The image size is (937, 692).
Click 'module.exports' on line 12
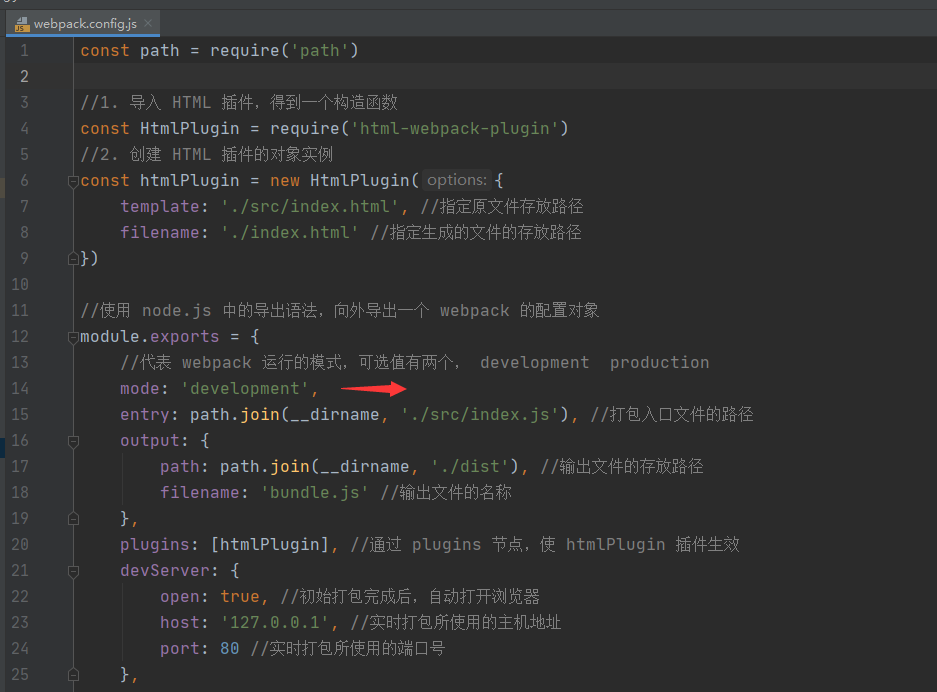149,336
